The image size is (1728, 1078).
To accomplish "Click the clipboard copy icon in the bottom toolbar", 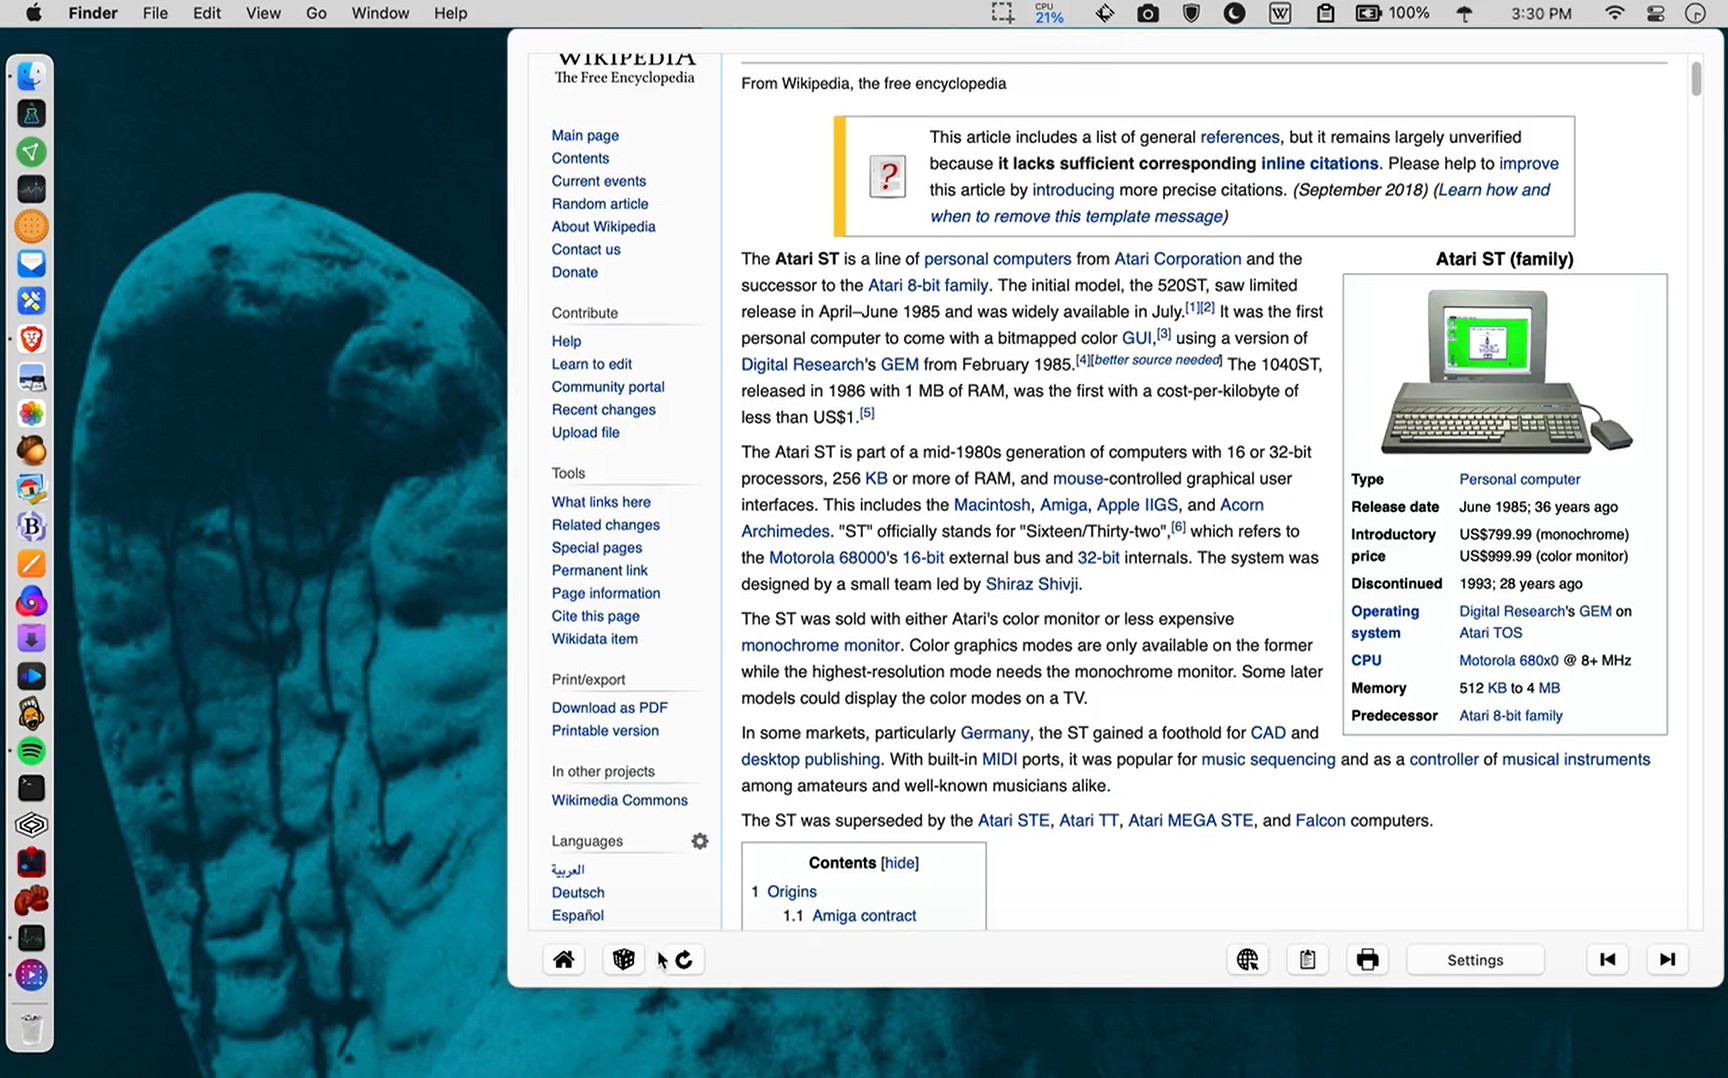I will click(x=1307, y=960).
